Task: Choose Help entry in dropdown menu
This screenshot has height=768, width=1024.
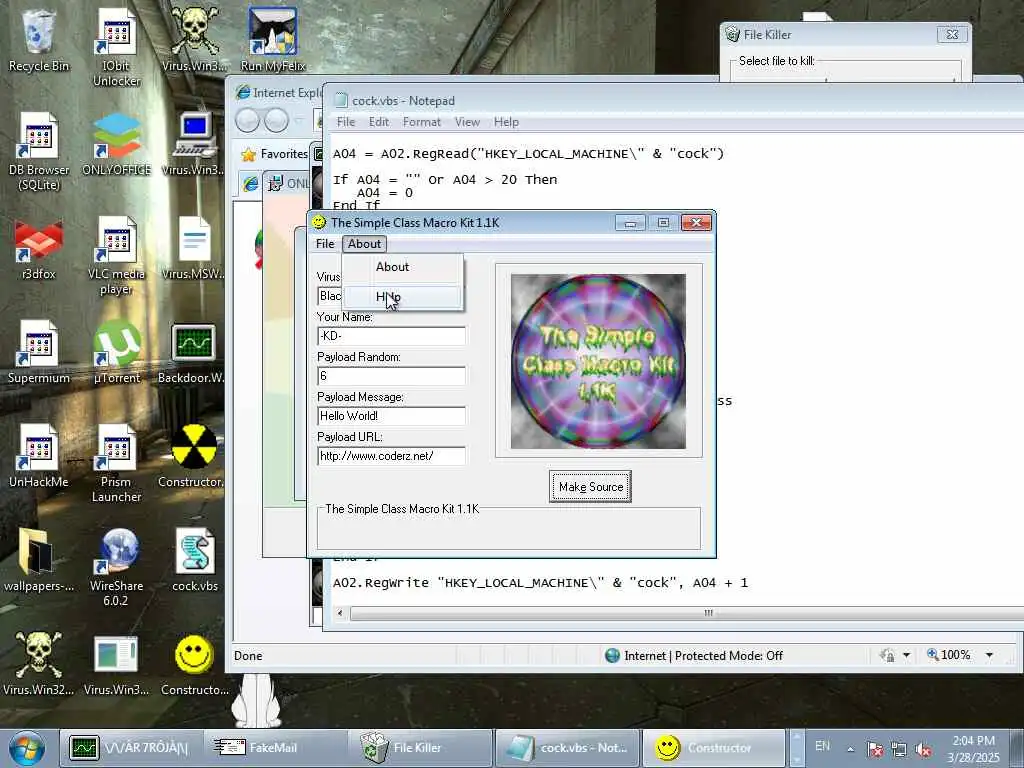Action: click(x=403, y=296)
